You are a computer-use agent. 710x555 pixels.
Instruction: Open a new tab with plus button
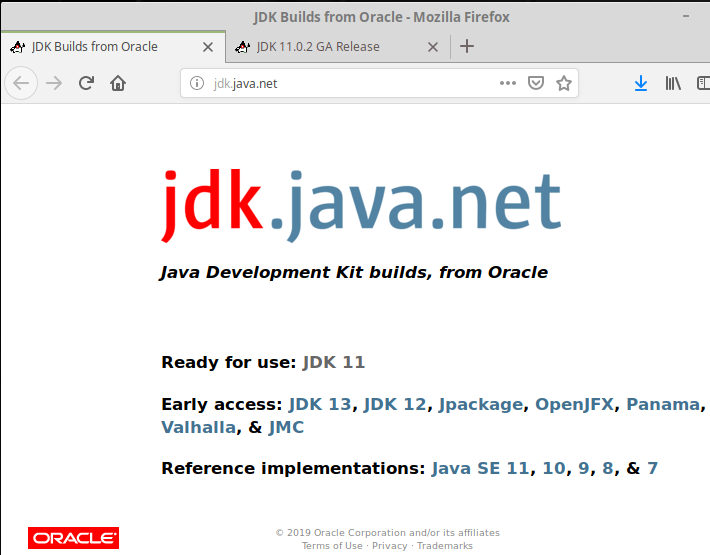point(467,46)
